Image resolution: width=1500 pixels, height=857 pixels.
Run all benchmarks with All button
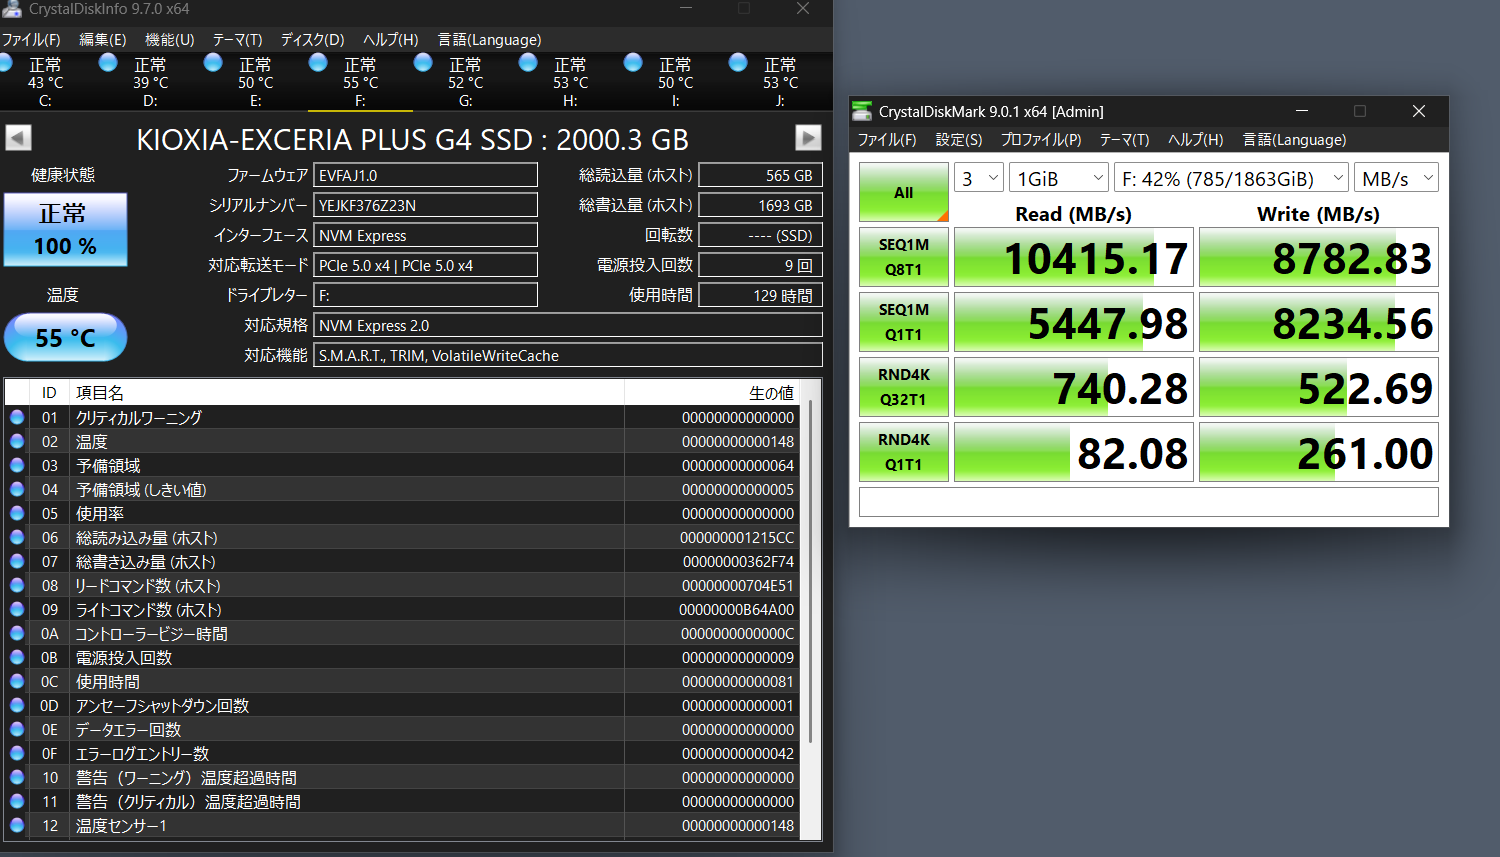(x=904, y=192)
